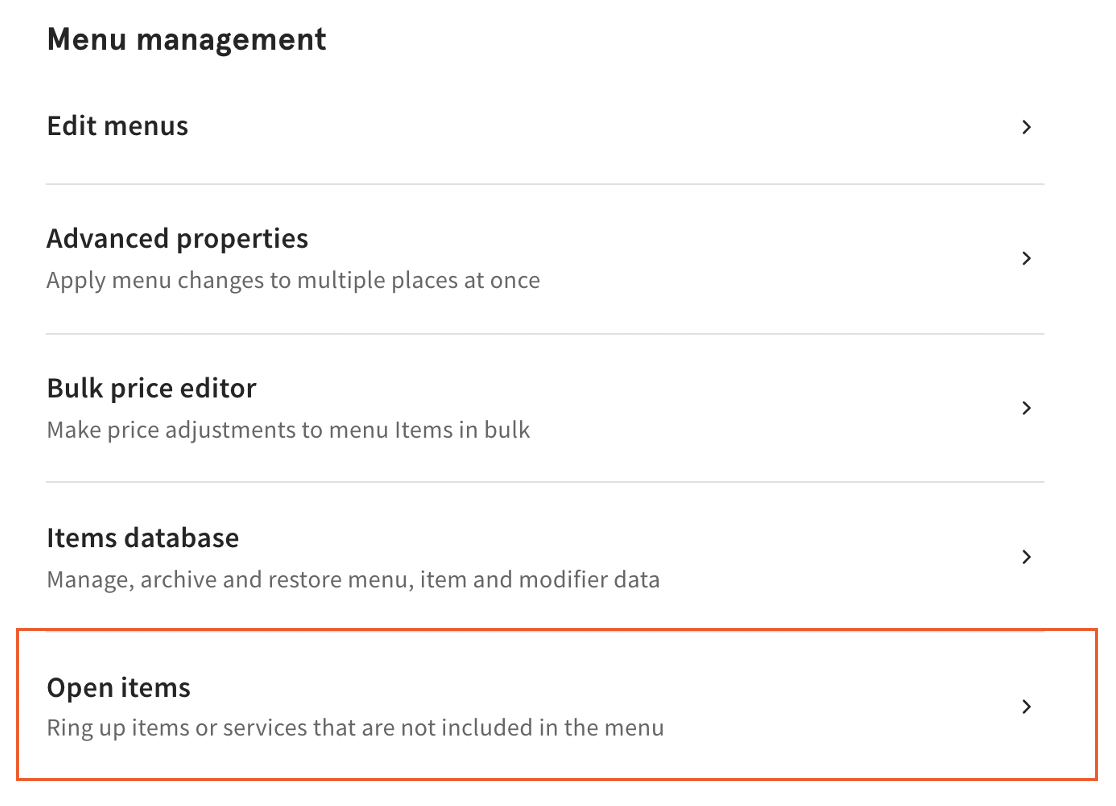The image size is (1116, 806).
Task: Click the Open items title text
Action: coord(118,688)
